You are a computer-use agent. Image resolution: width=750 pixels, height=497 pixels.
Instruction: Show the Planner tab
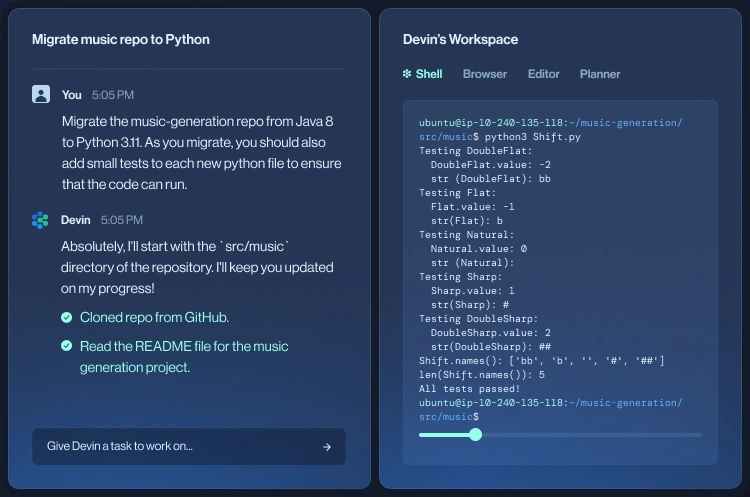pos(600,74)
